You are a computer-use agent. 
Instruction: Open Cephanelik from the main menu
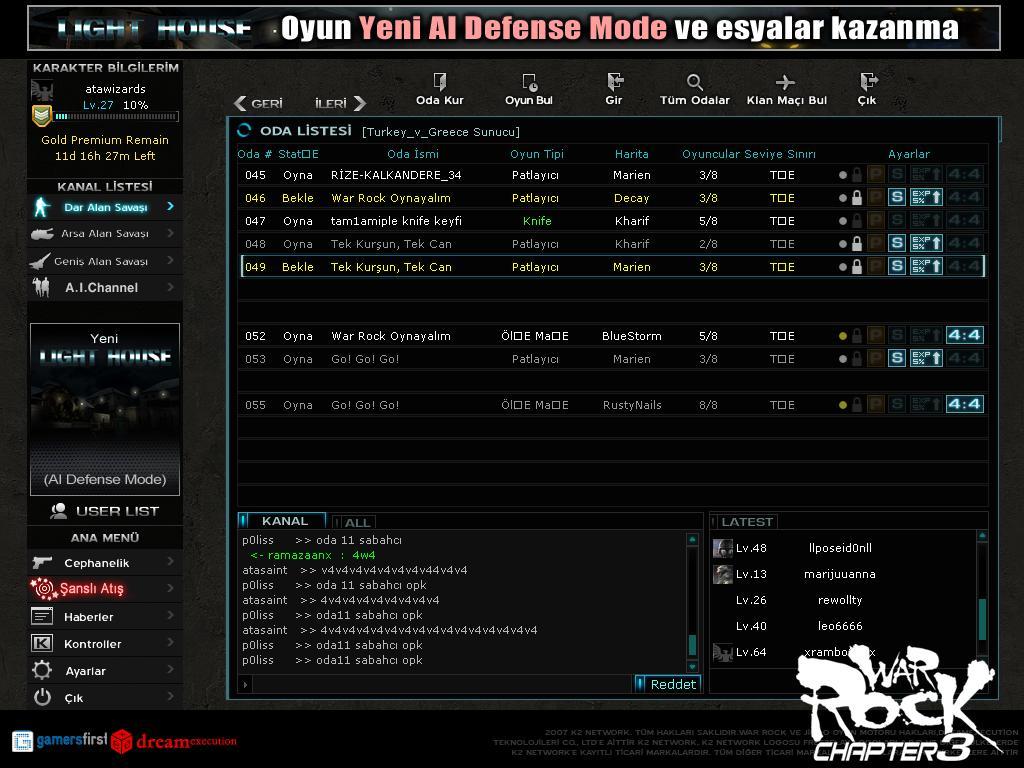(104, 563)
